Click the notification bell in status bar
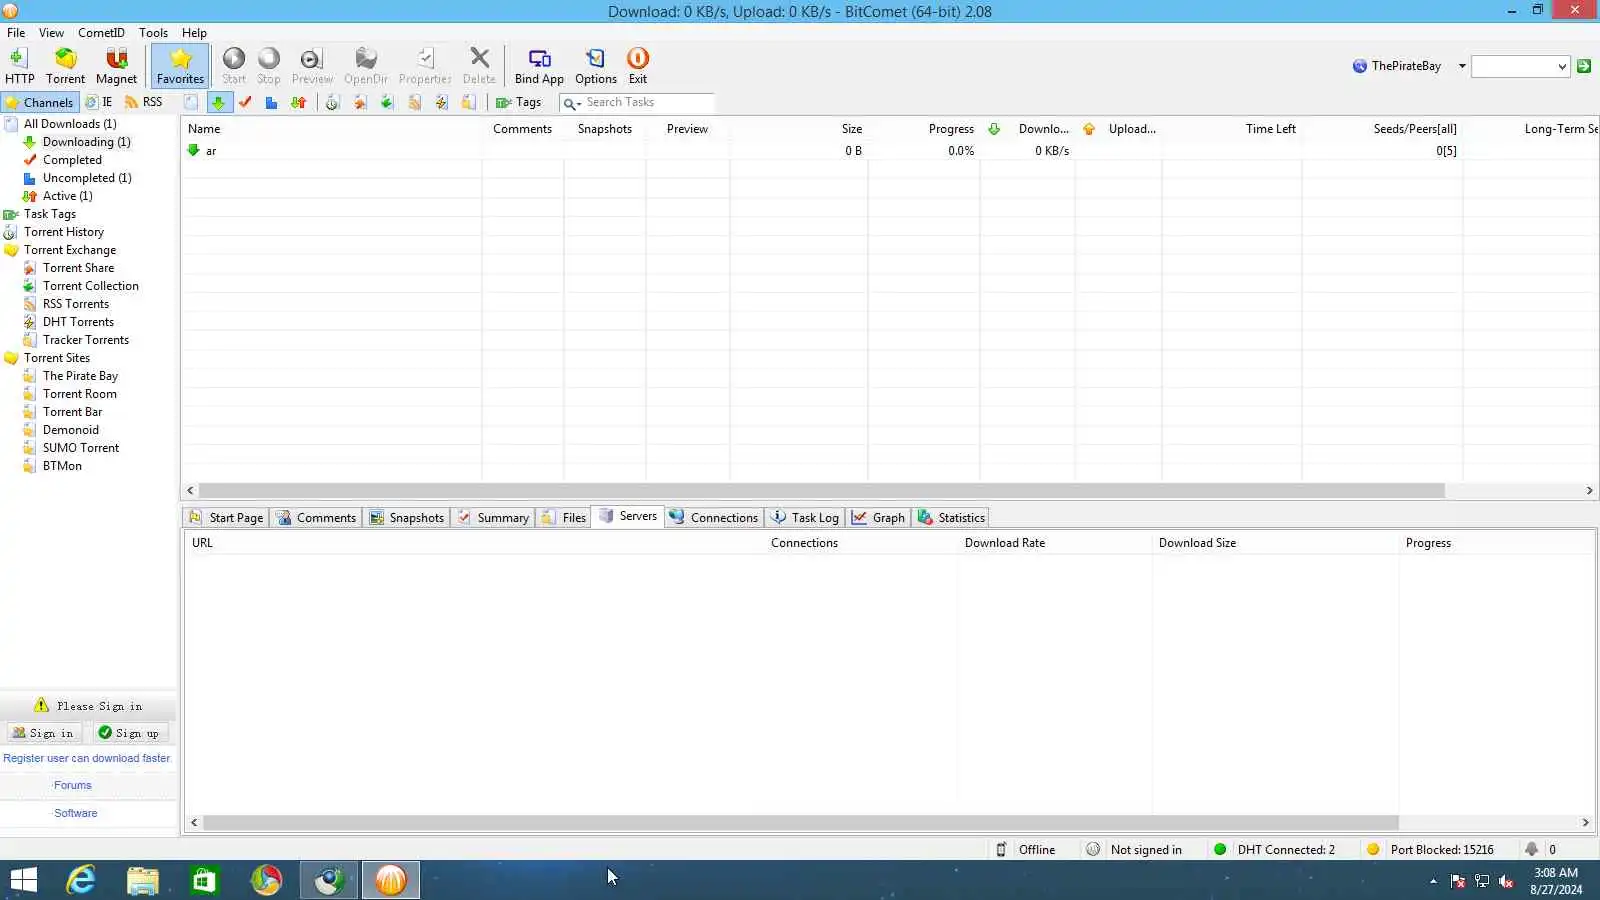 pos(1532,849)
